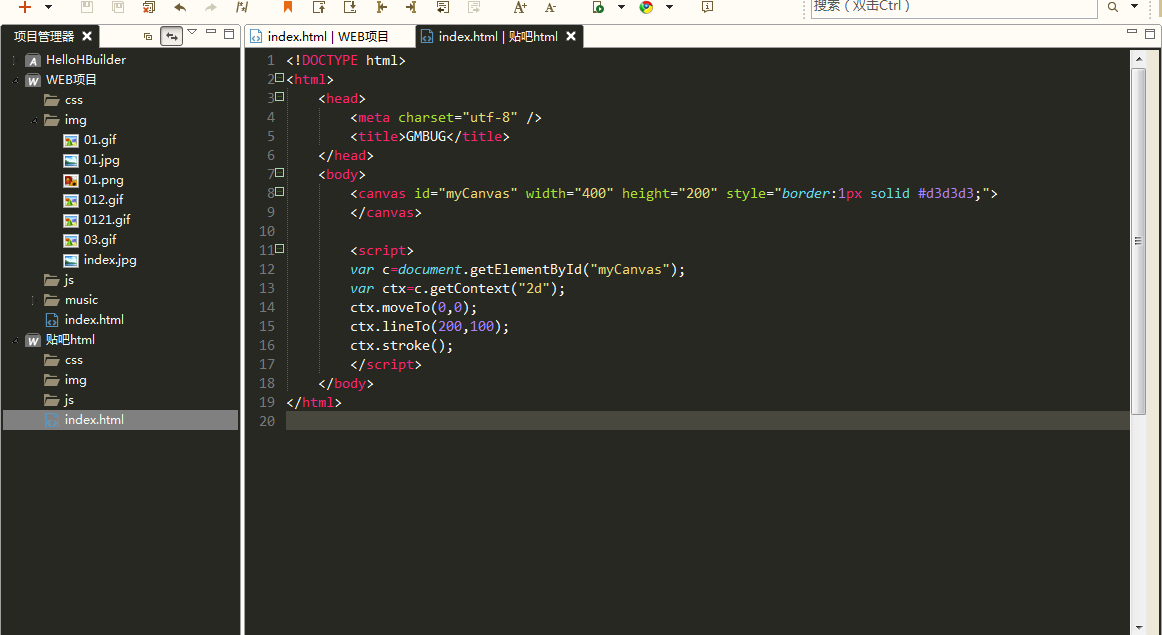
Task: Open the dropdown arrow next to Chrome icon
Action: tap(669, 7)
